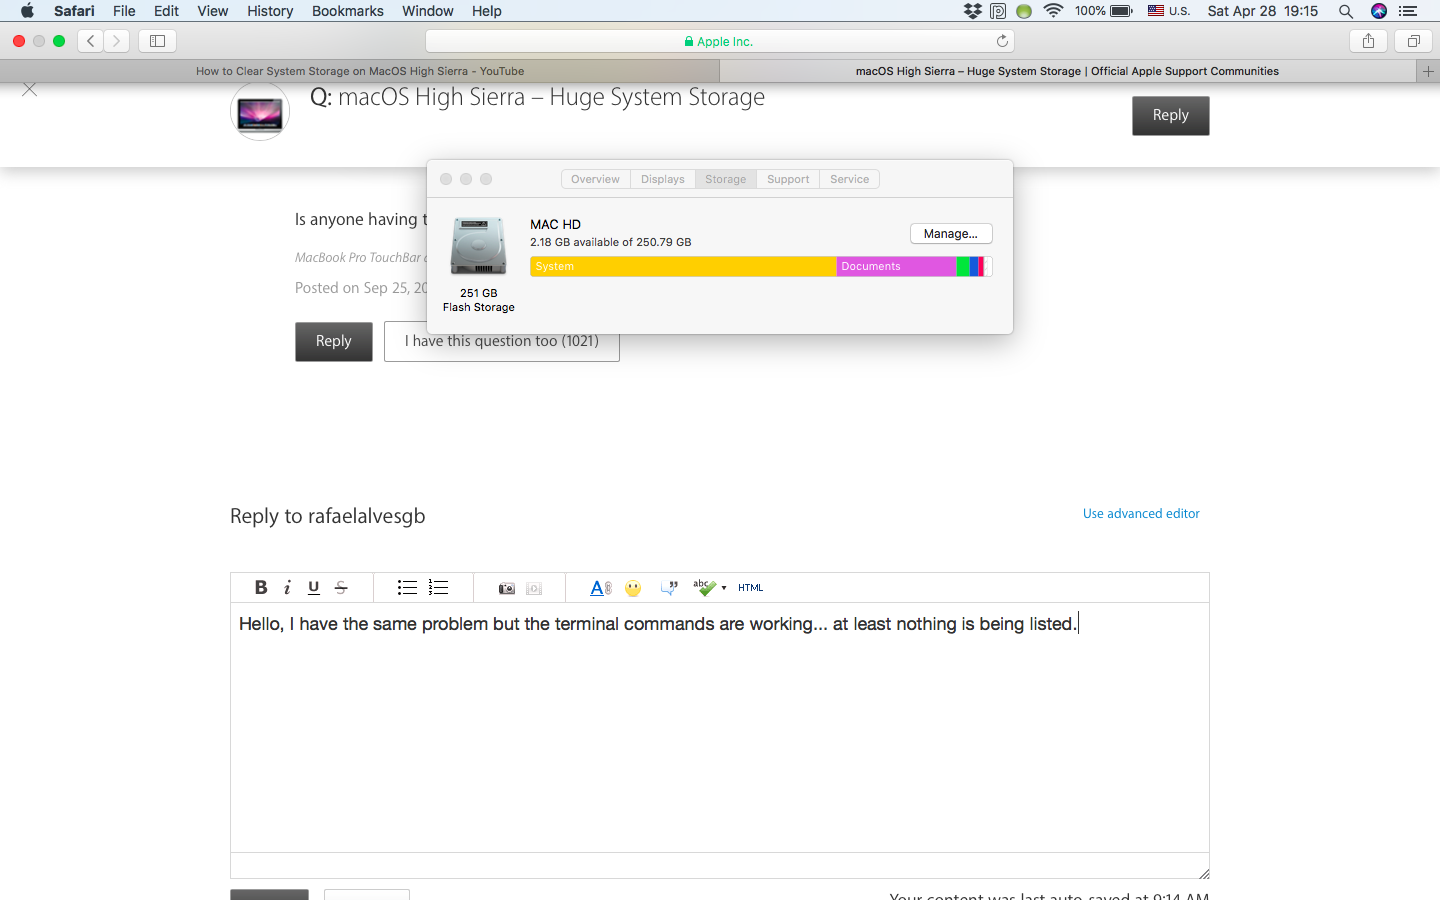Screen dimensions: 1440x900
Task: Open the emoticon picker
Action: [x=633, y=588]
